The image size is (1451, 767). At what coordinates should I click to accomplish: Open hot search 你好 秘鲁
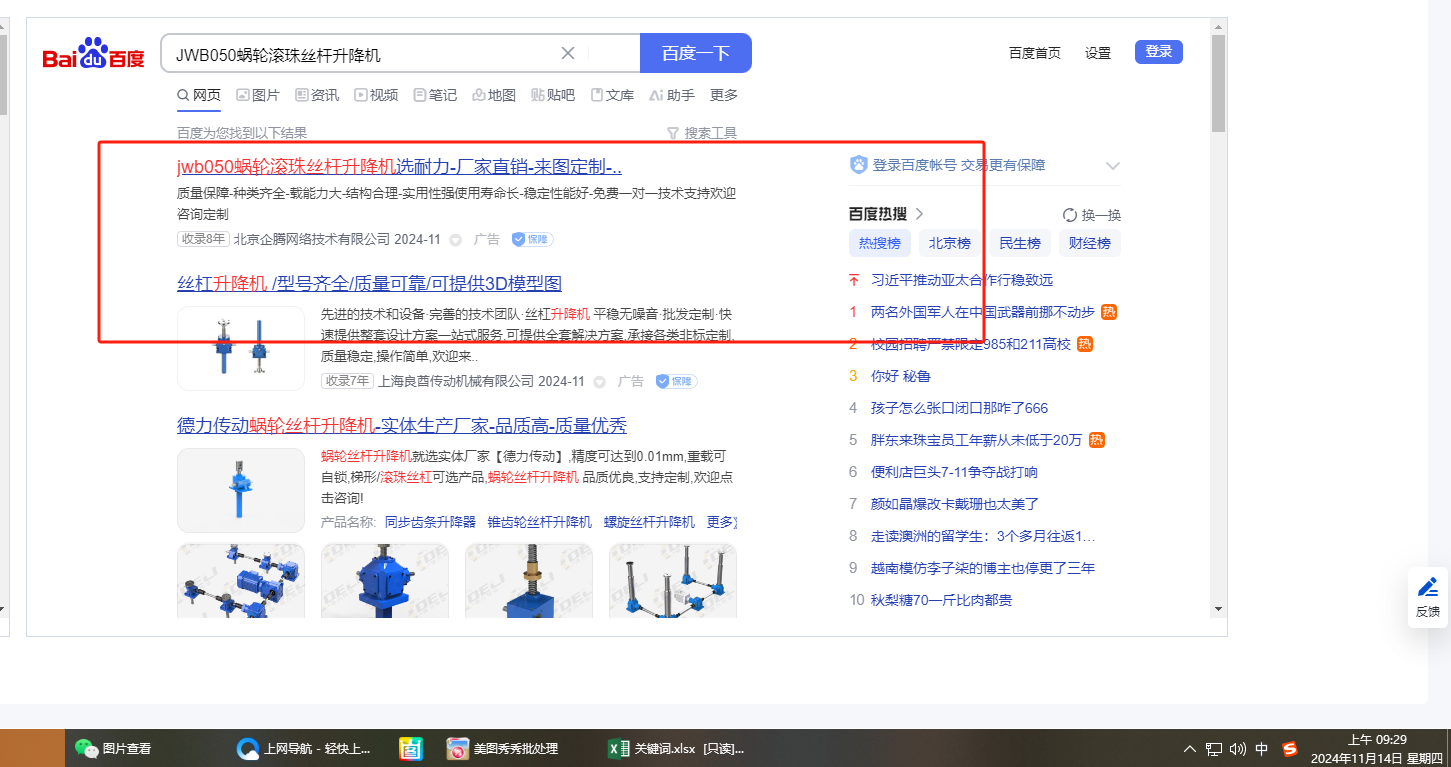(901, 376)
